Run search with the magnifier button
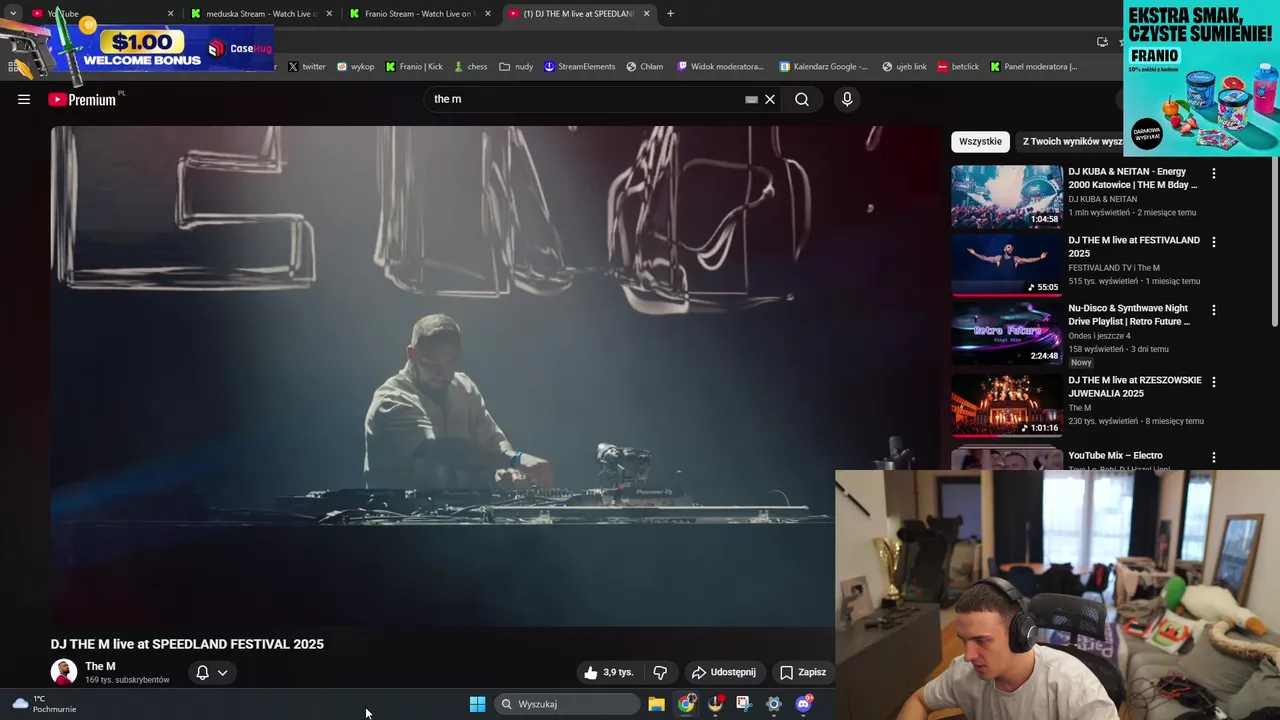This screenshot has height=720, width=1280. click(x=802, y=99)
